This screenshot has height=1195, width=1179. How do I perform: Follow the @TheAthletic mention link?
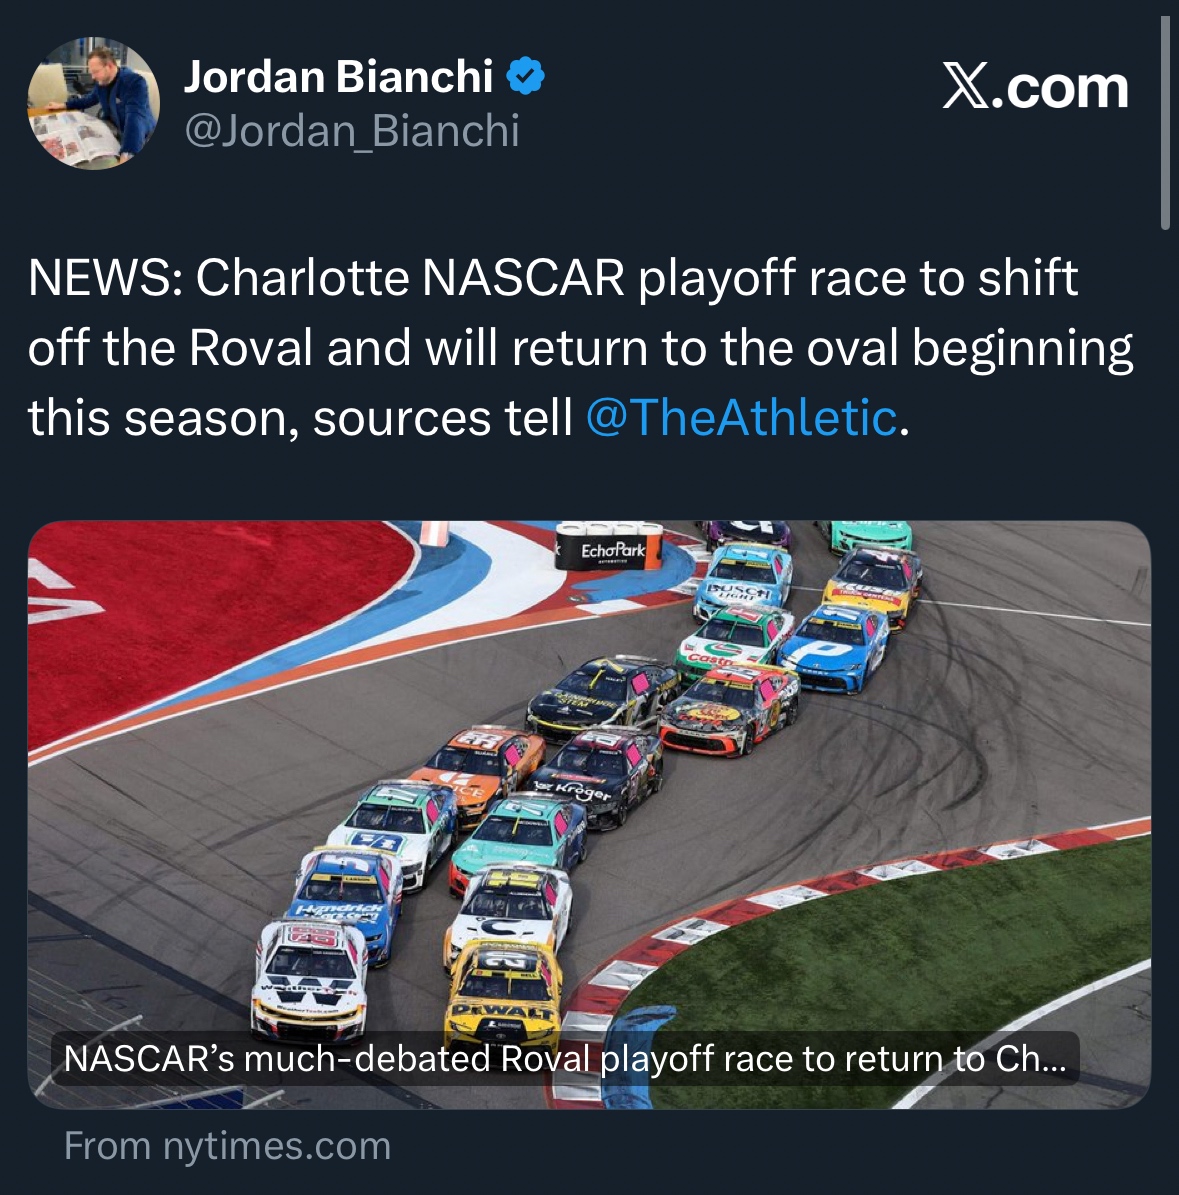click(742, 417)
